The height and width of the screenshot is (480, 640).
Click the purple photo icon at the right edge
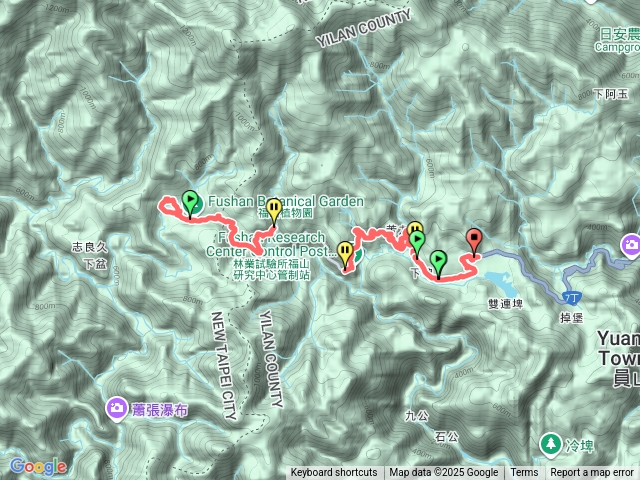631,245
